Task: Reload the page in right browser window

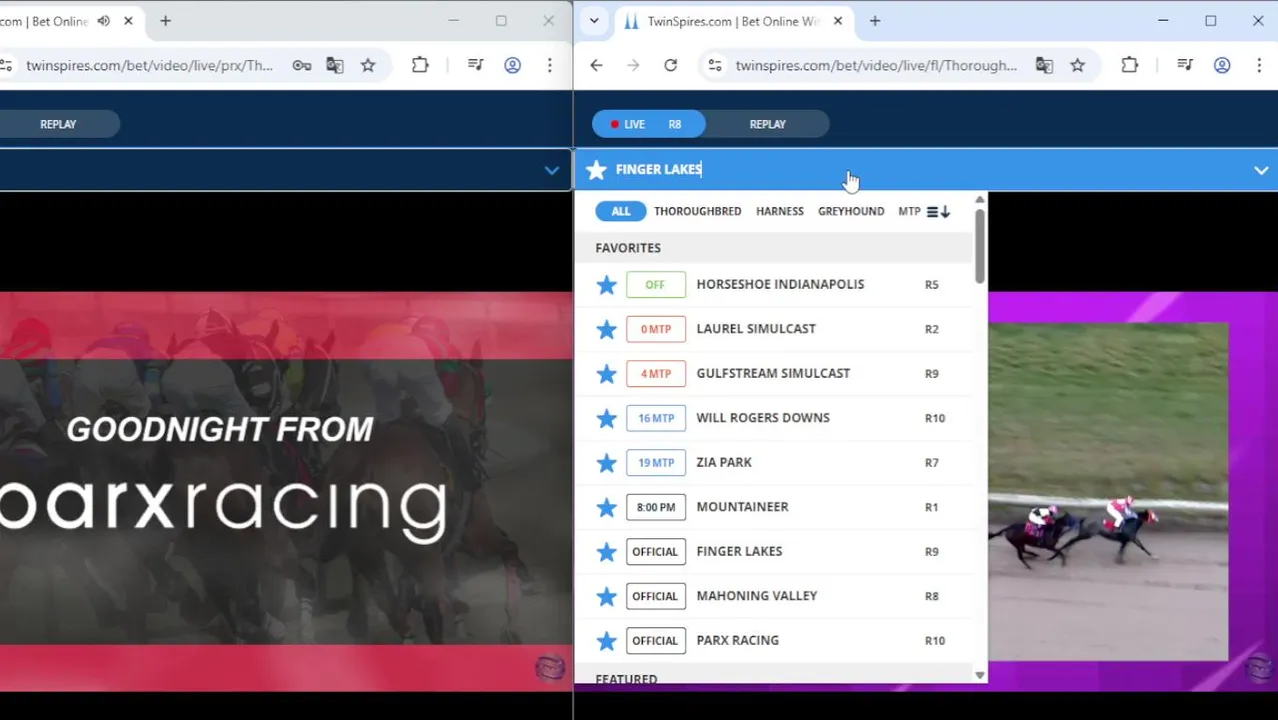Action: (x=670, y=65)
